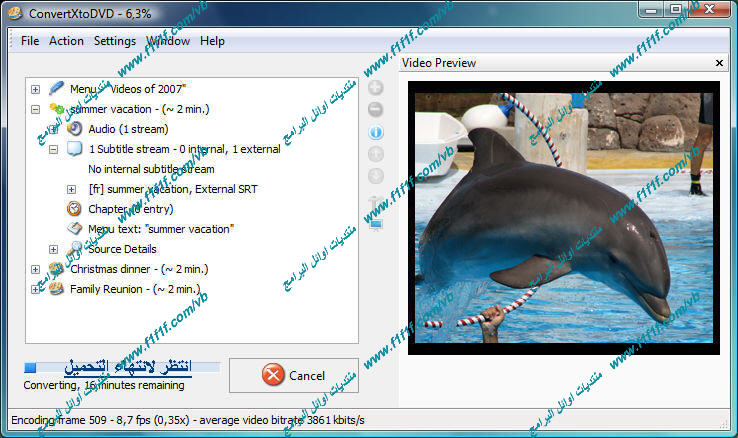Expand the [fr] summer vacation External SRT node

tap(72, 189)
